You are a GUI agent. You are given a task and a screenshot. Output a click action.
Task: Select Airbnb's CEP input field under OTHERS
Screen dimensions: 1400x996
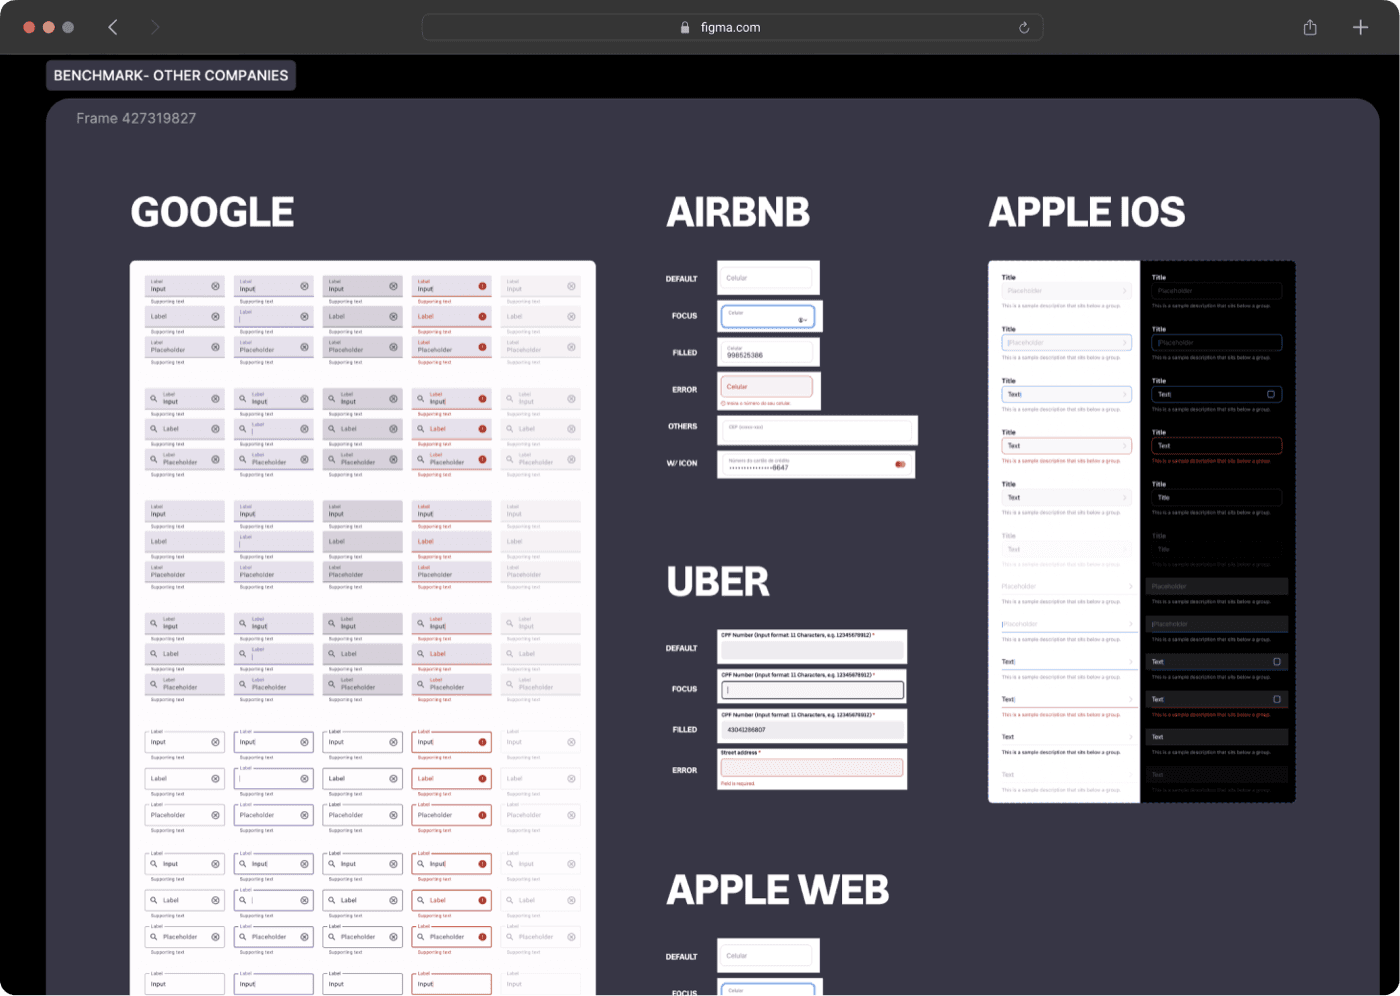click(817, 430)
